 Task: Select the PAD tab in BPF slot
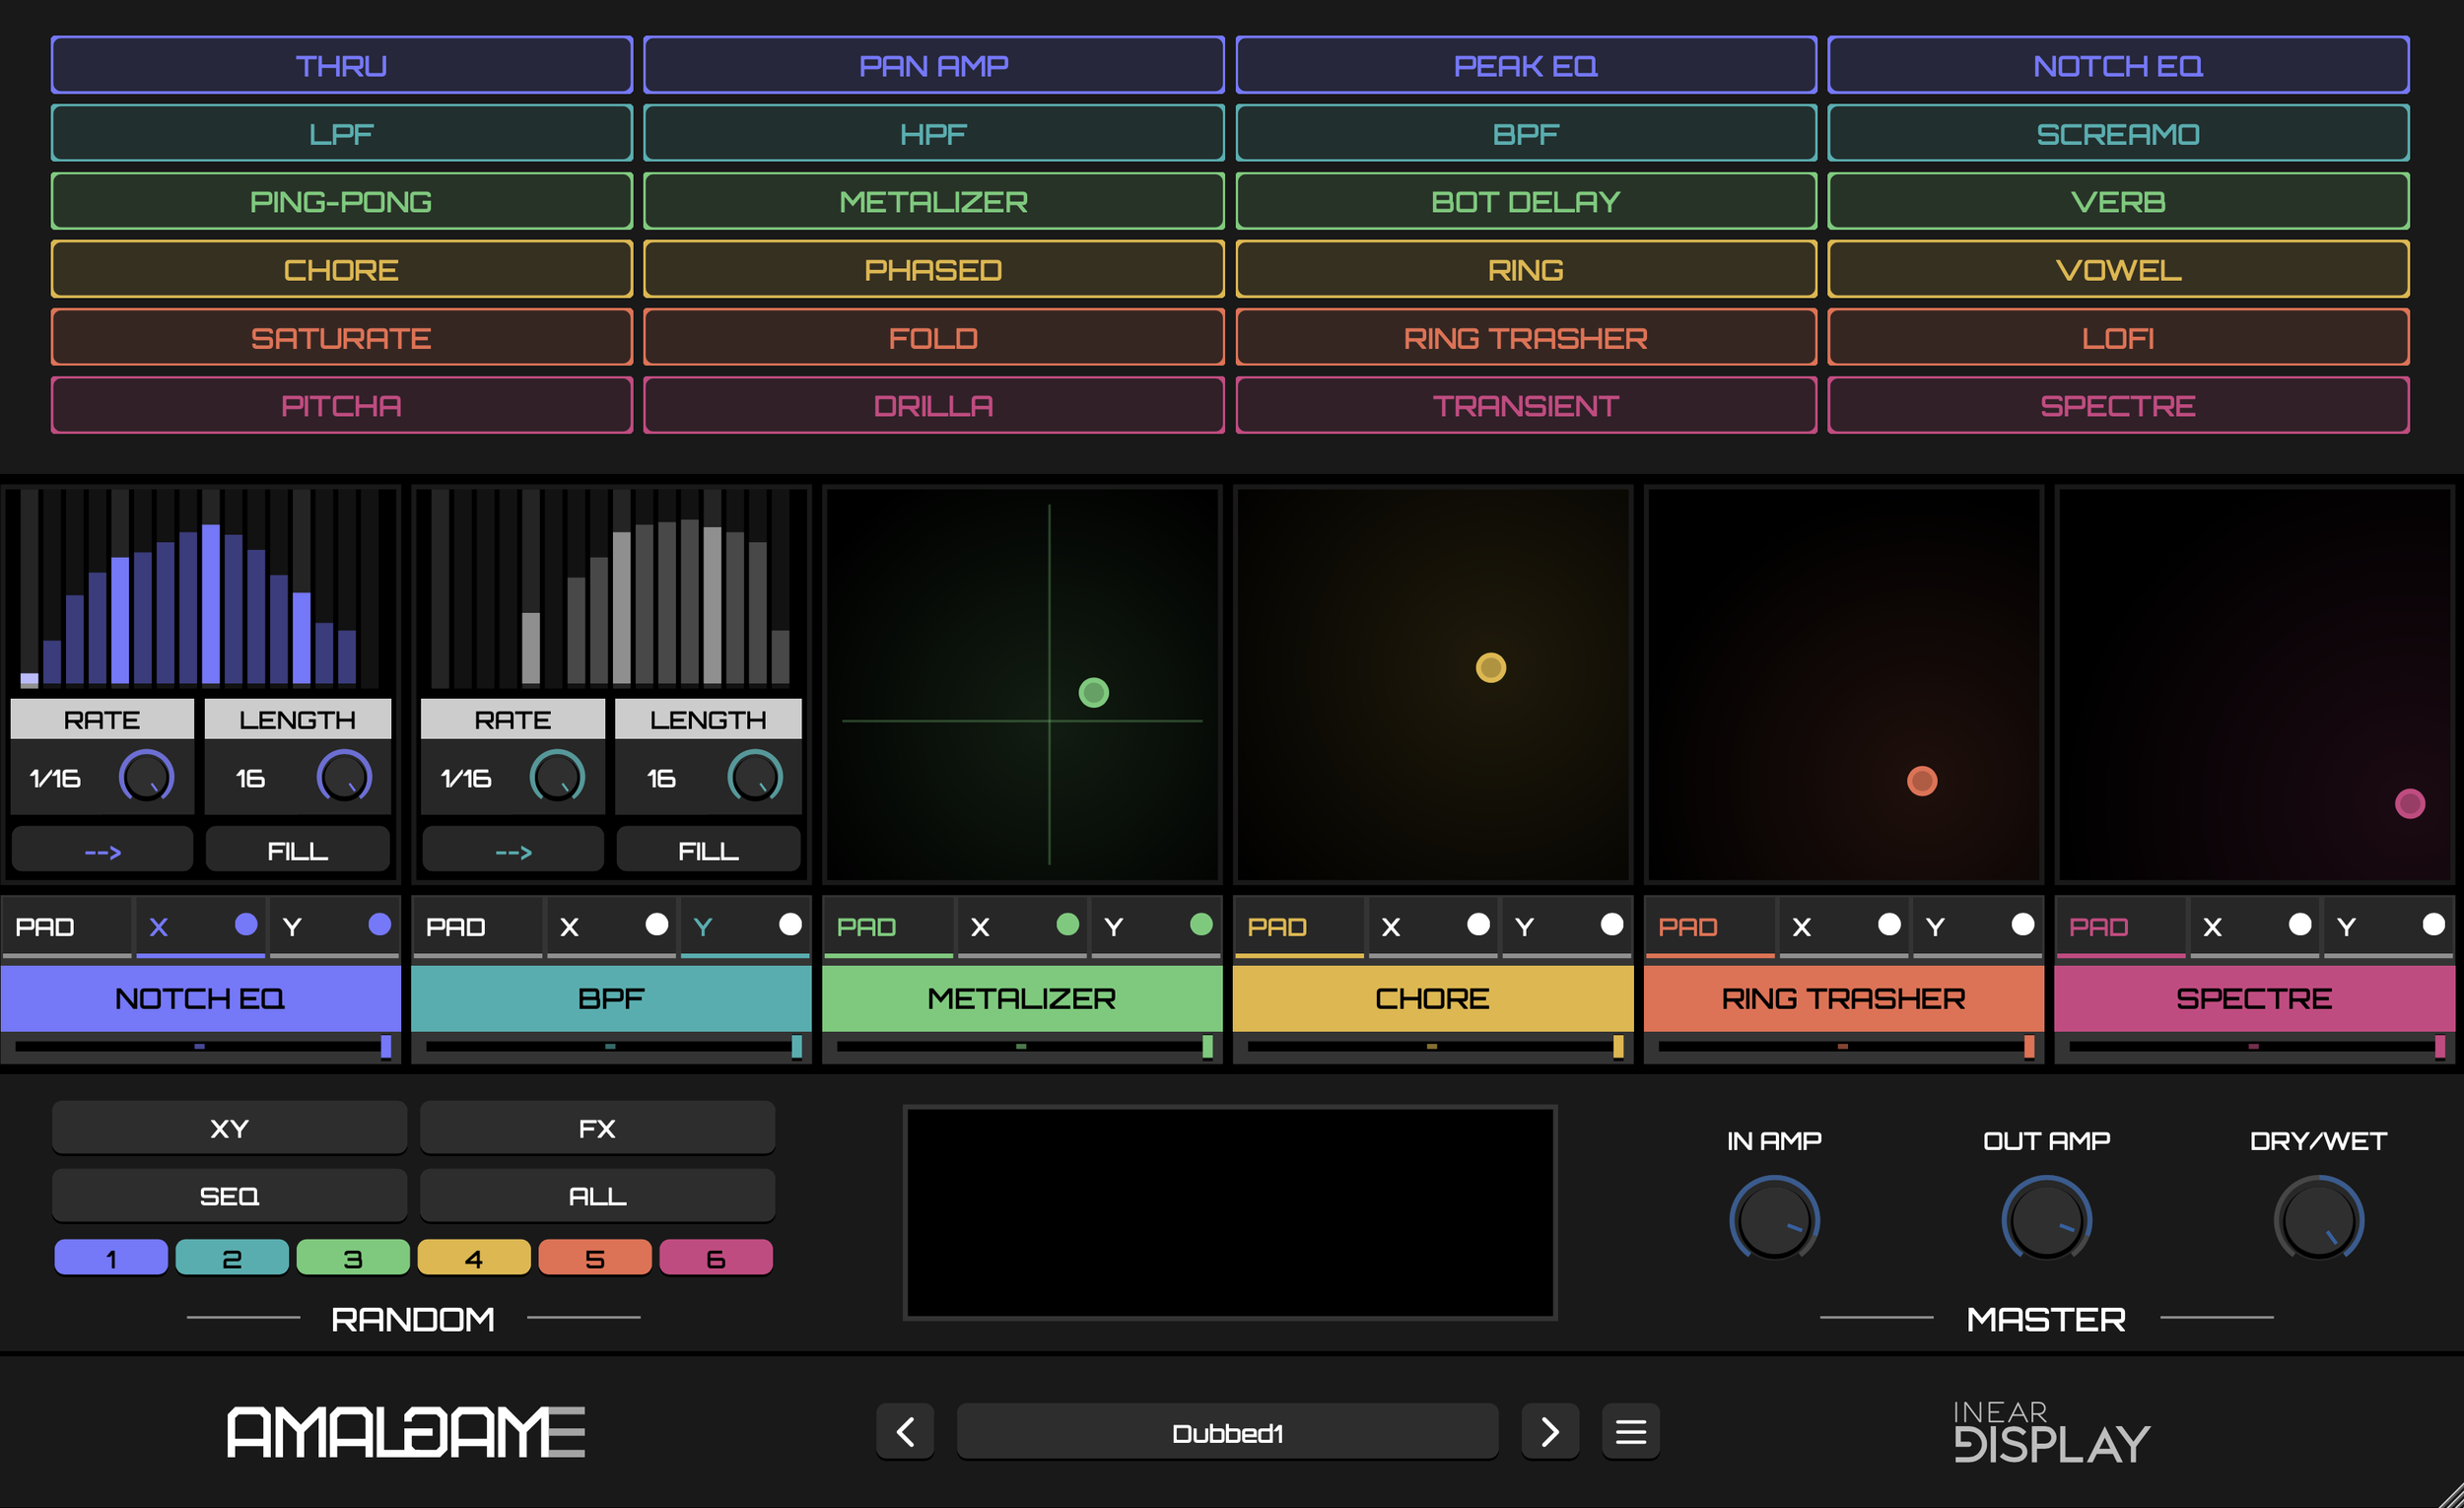coord(456,927)
